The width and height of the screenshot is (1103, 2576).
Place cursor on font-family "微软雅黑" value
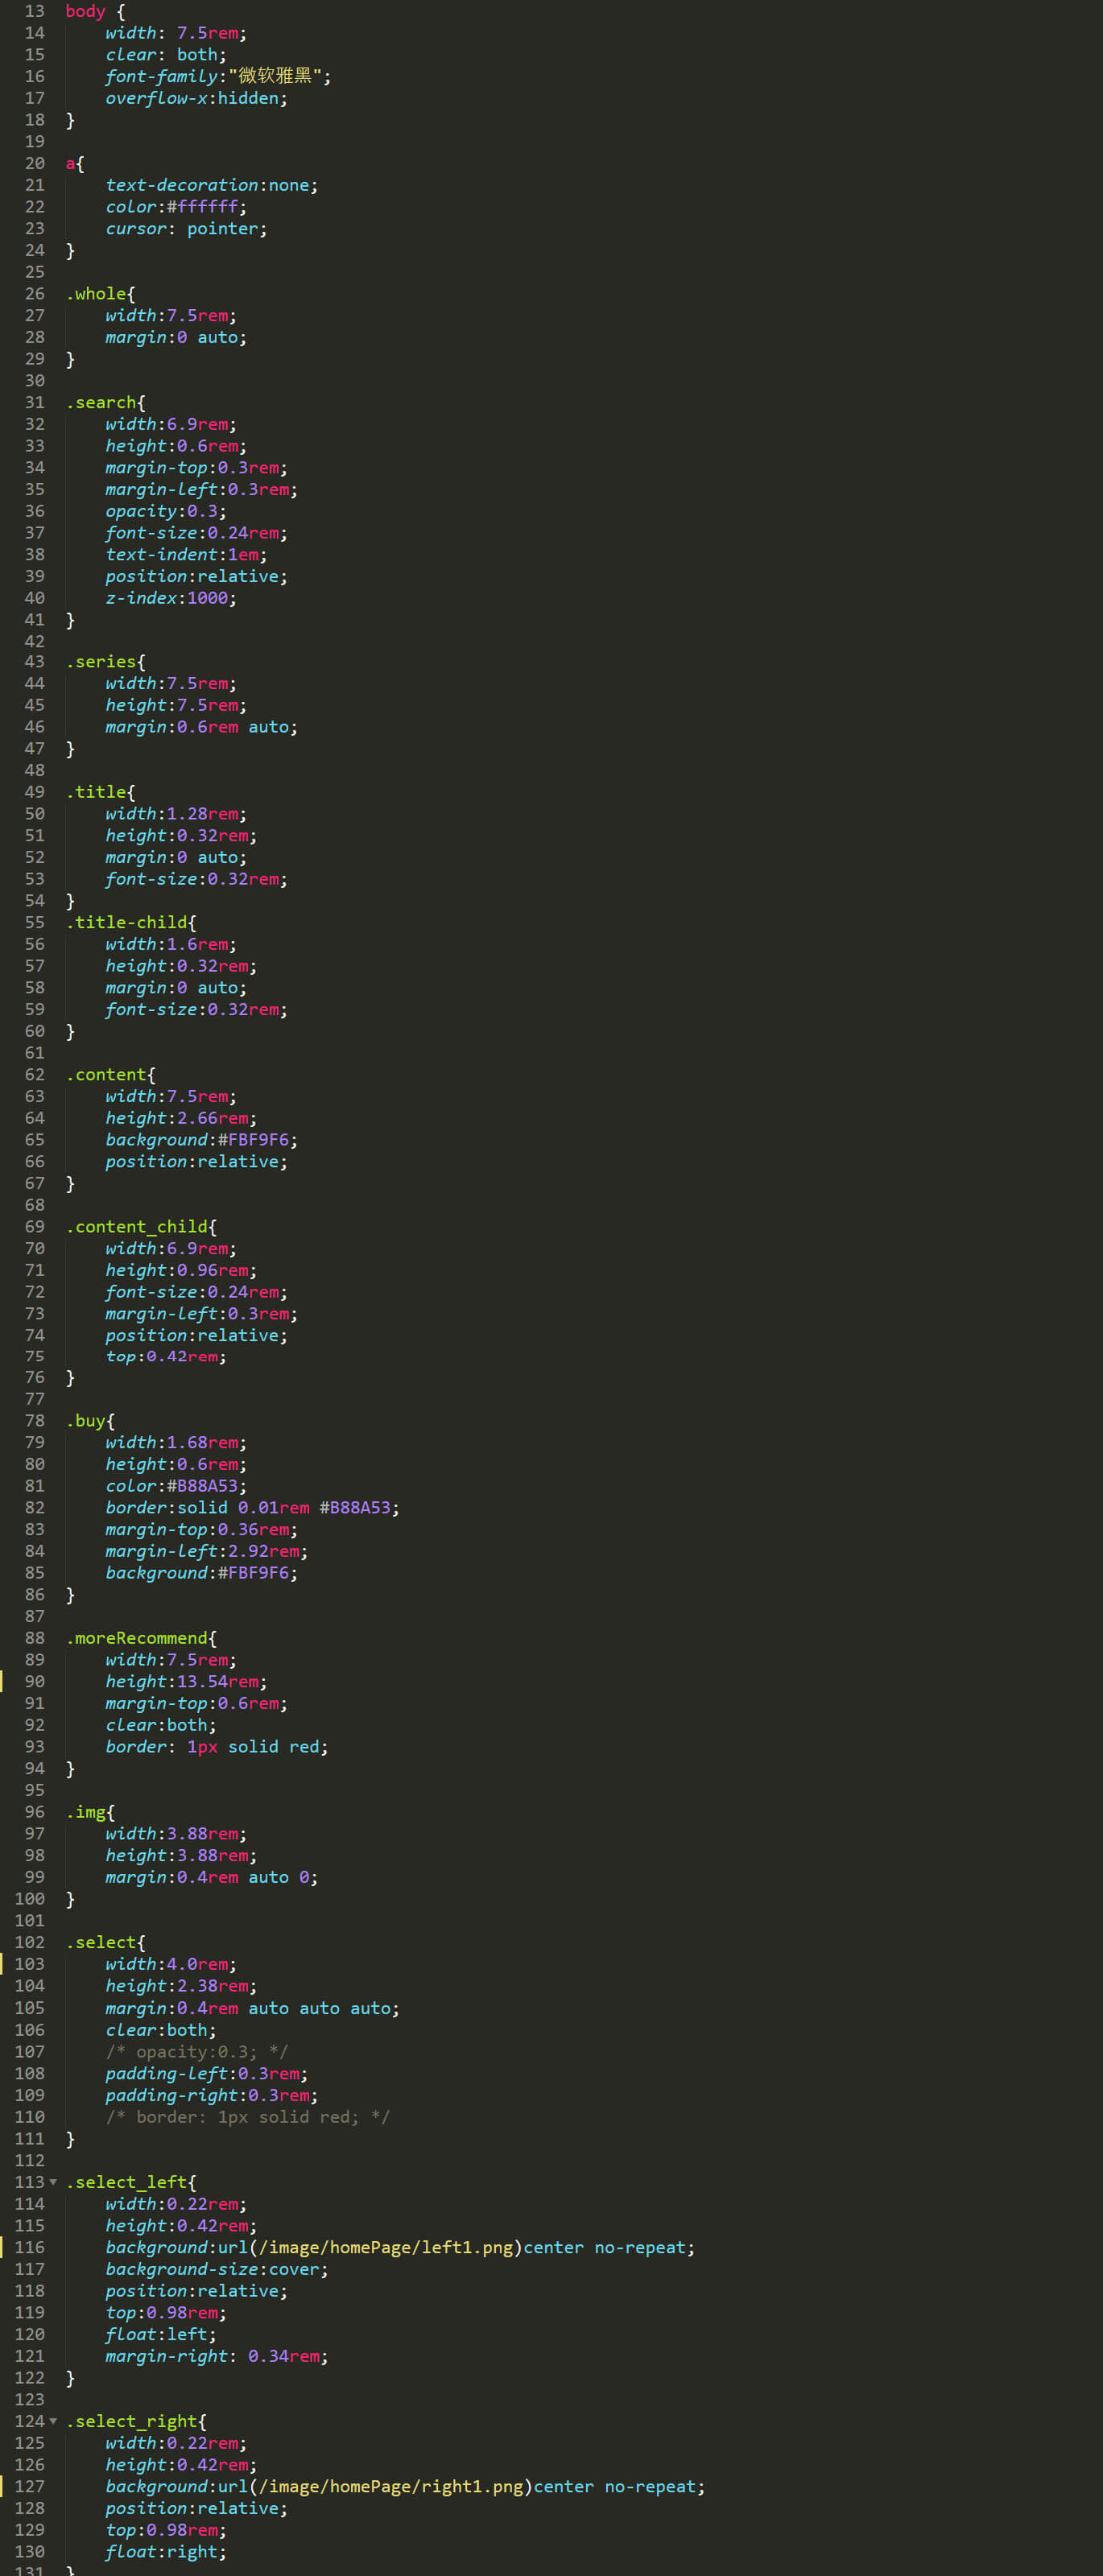(274, 76)
